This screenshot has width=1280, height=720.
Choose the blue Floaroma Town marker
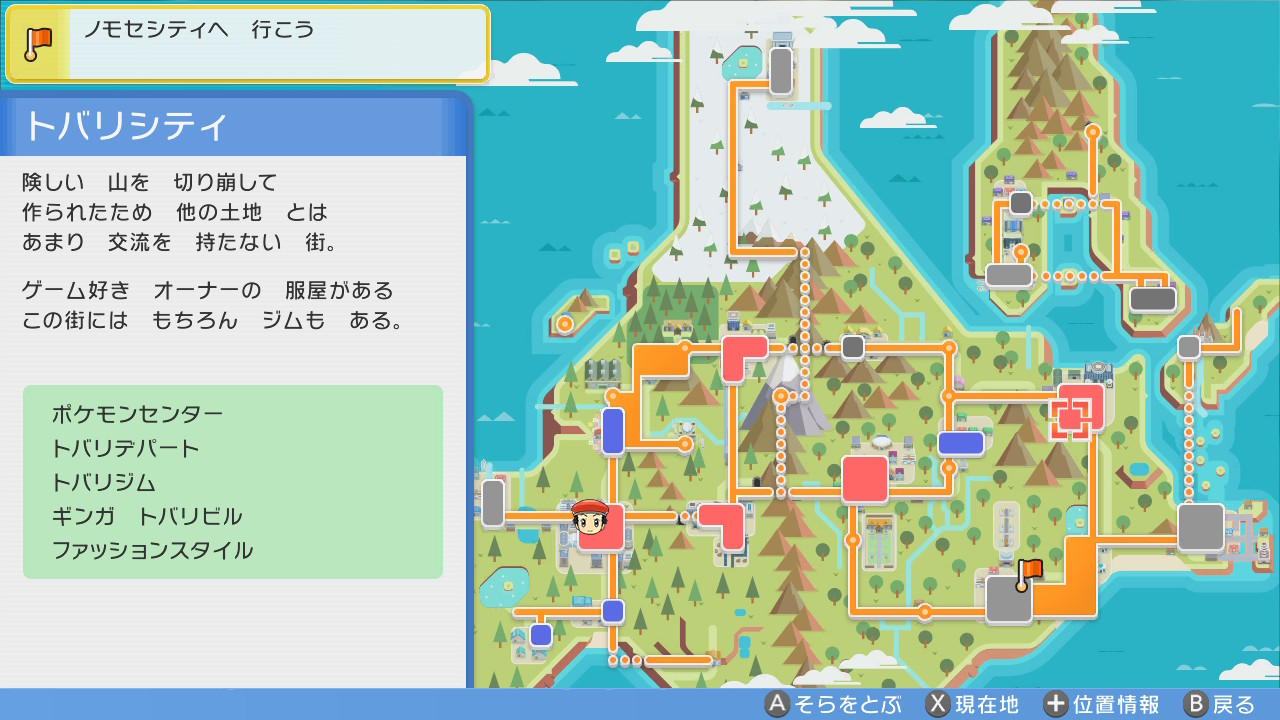[x=613, y=431]
